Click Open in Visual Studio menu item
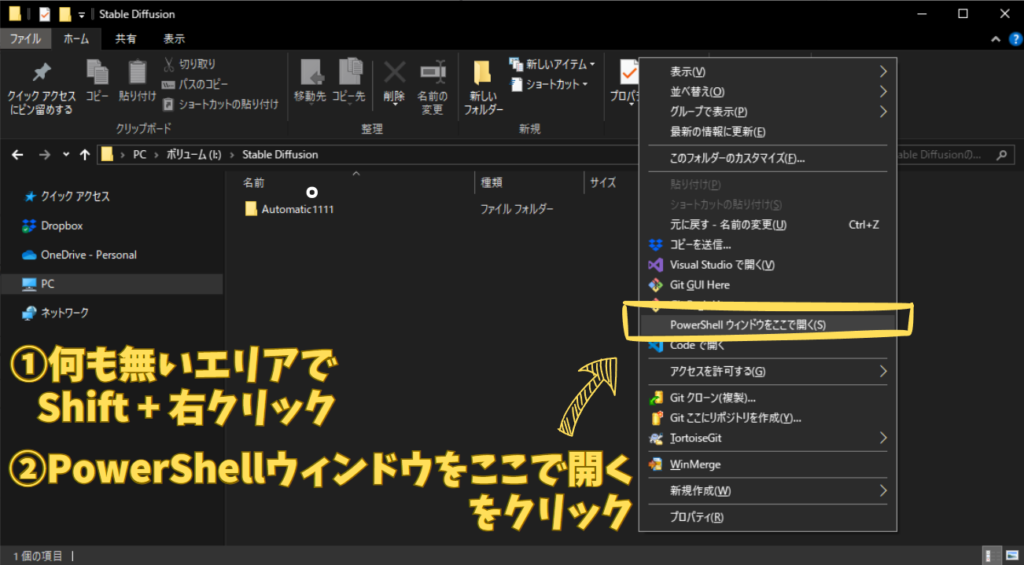This screenshot has height=565, width=1024. tap(767, 265)
